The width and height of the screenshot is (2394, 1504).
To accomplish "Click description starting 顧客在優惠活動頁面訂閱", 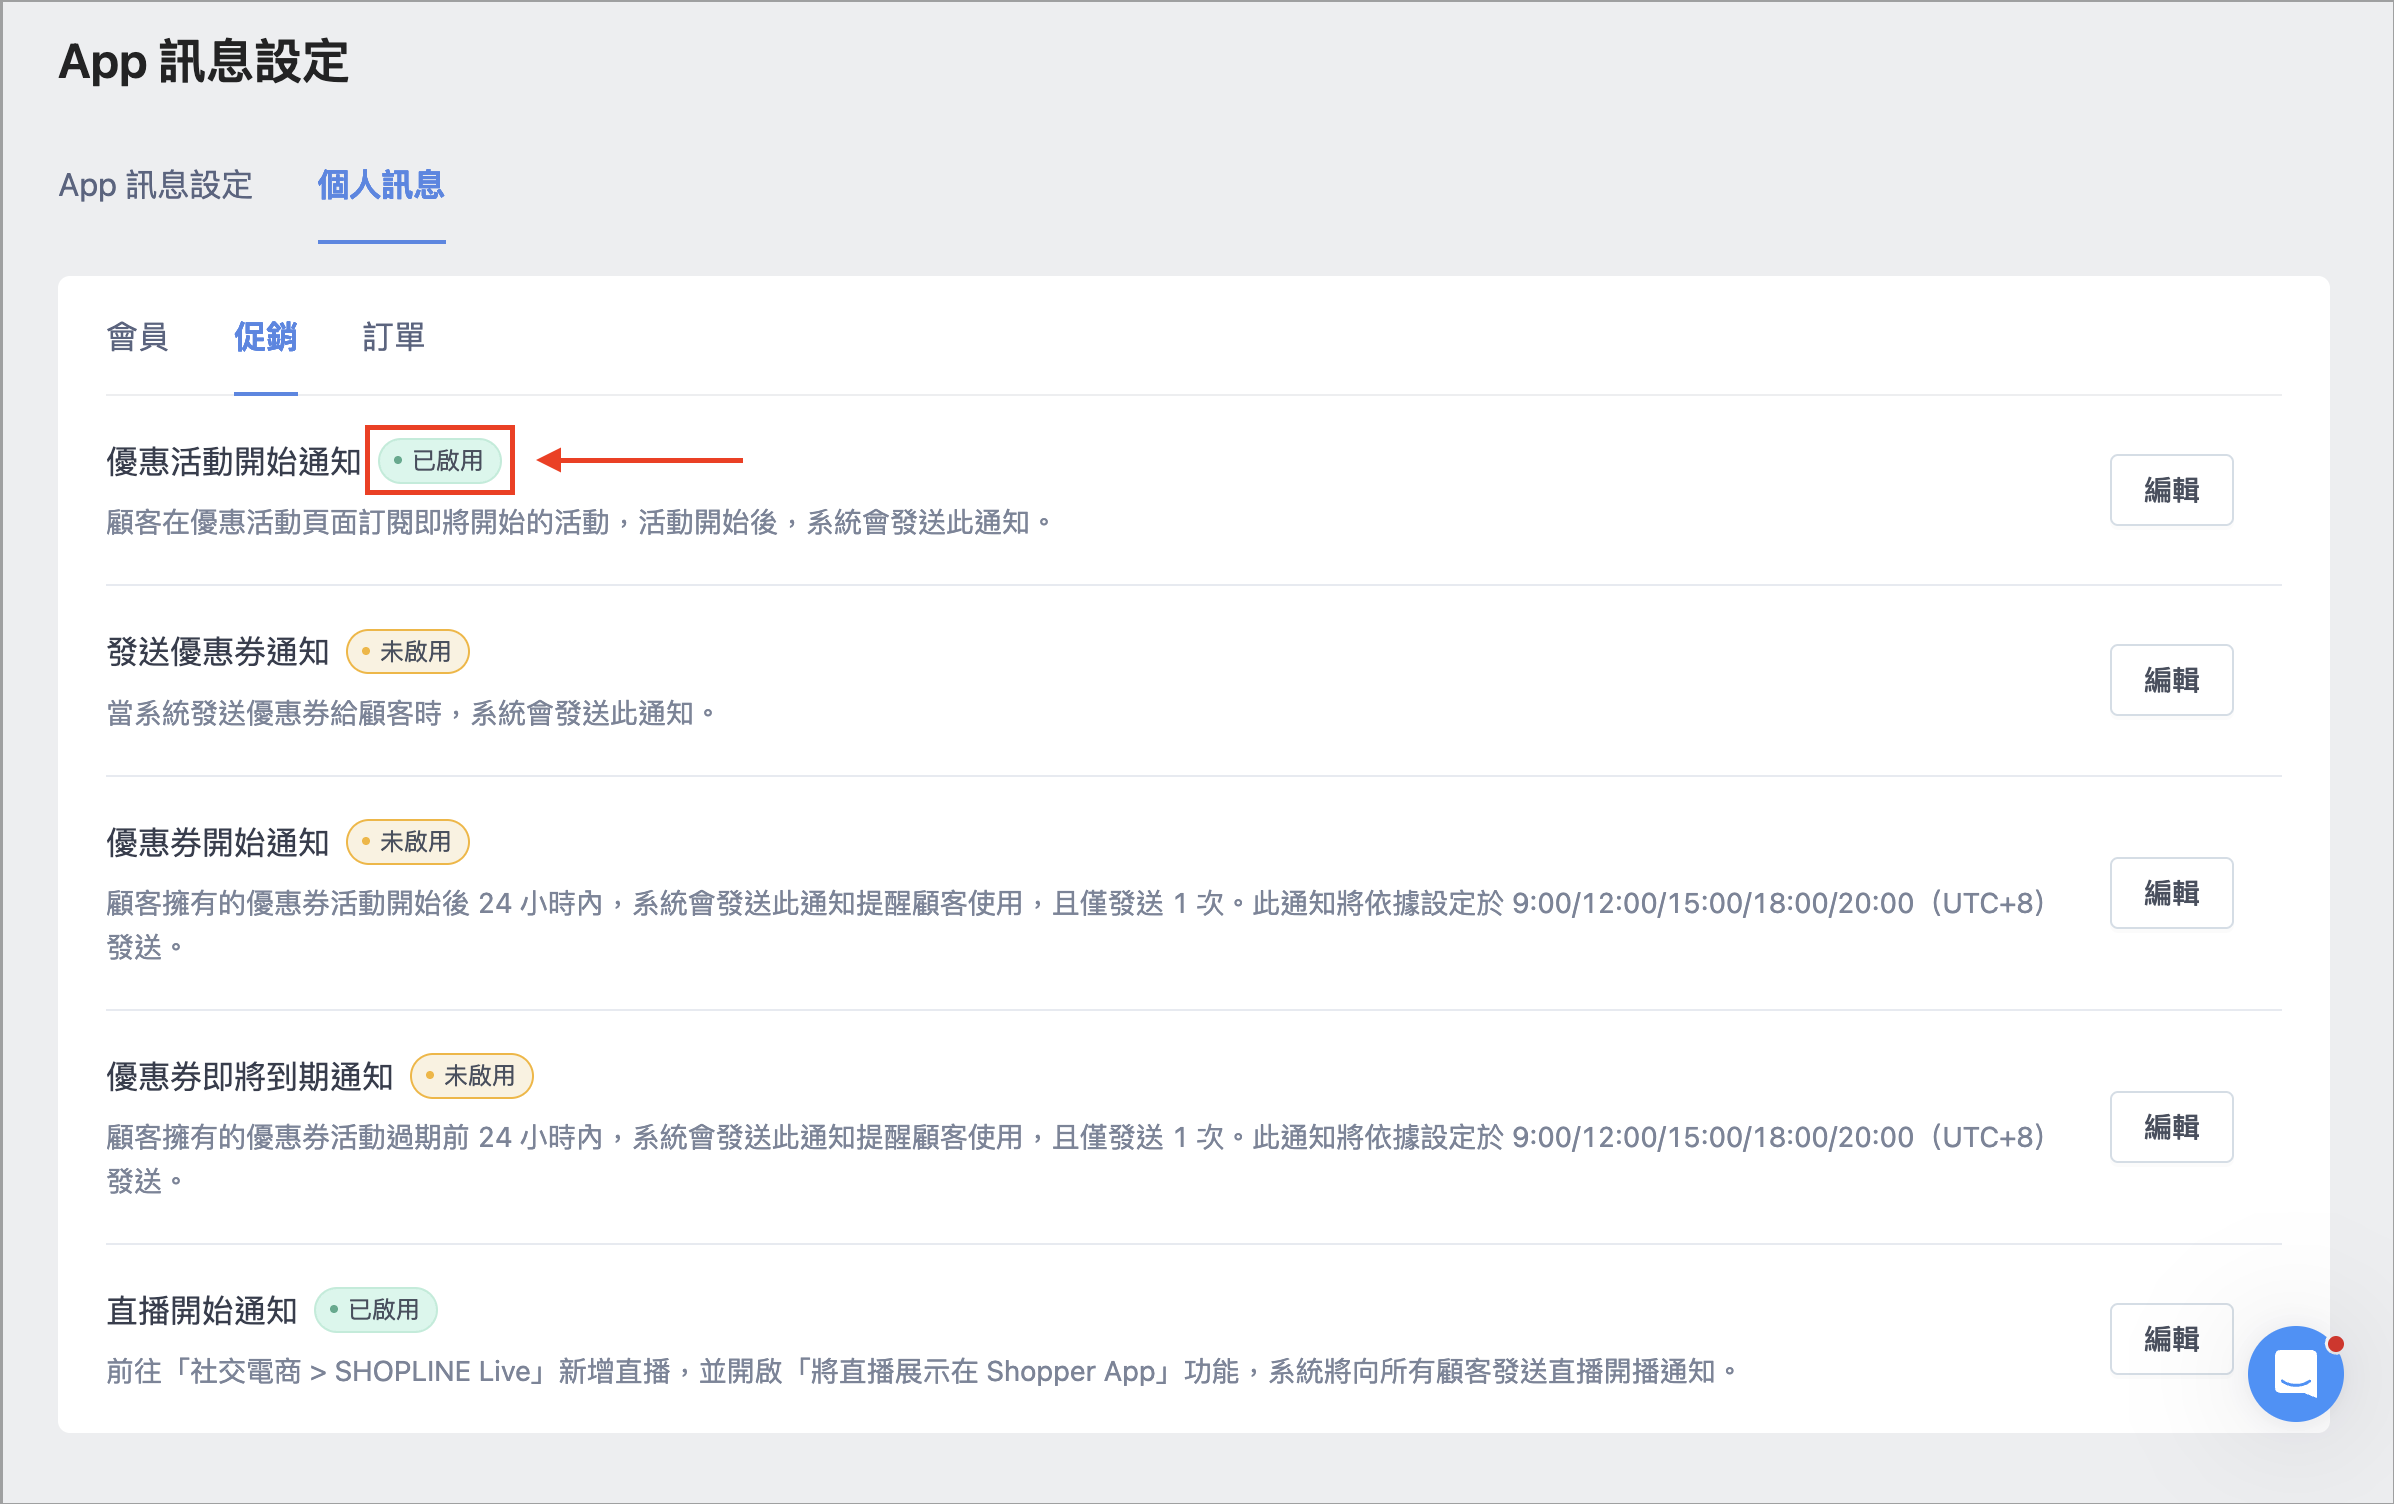I will click(x=578, y=522).
